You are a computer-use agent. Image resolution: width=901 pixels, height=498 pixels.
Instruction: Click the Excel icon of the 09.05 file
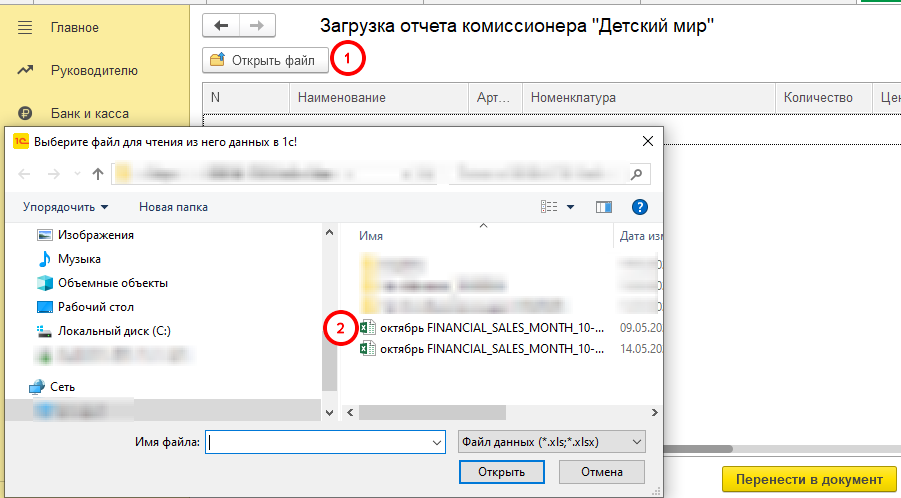point(367,327)
